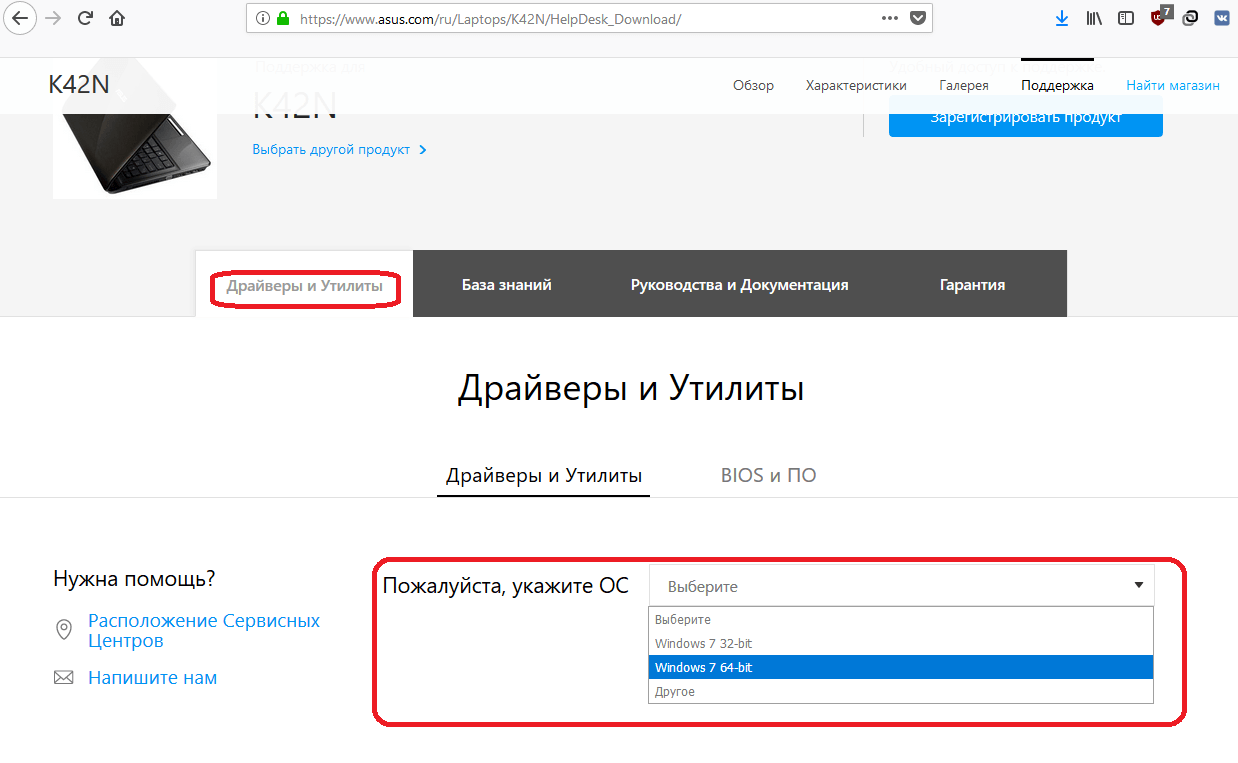Open the Firefox downloads arrow icon
Image resolution: width=1238 pixels, height=763 pixels.
tap(1061, 18)
